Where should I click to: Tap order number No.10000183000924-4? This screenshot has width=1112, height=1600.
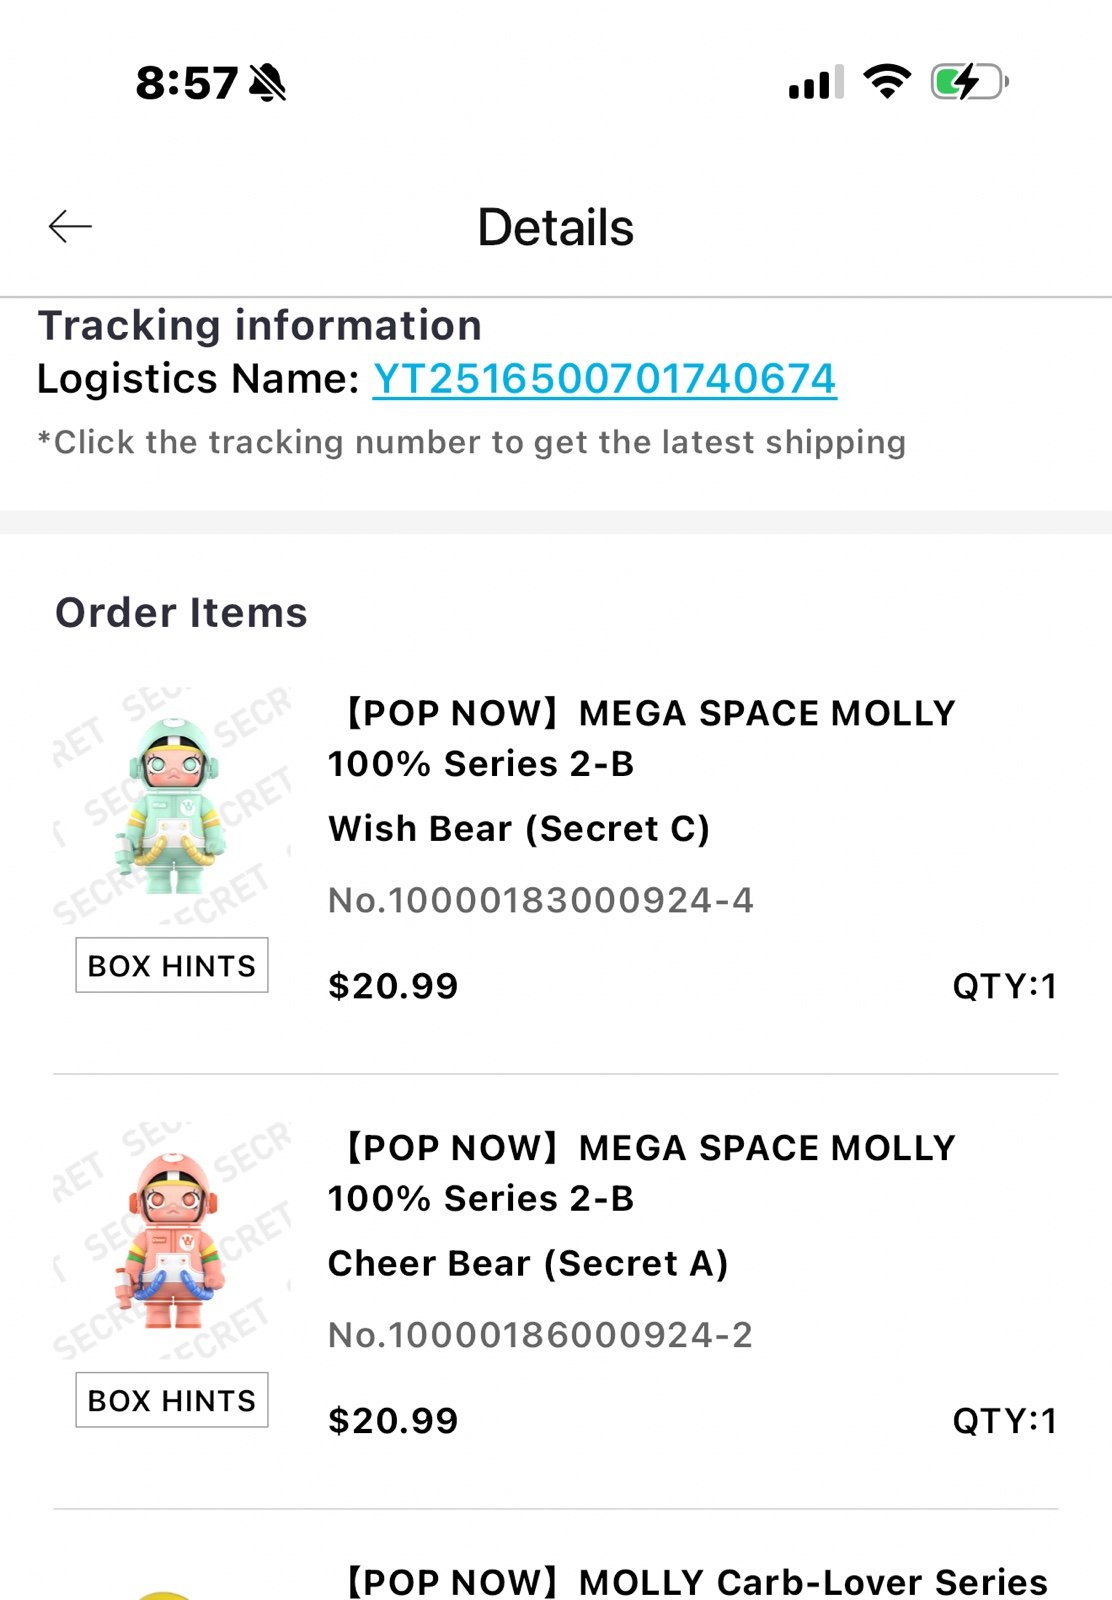pos(540,900)
